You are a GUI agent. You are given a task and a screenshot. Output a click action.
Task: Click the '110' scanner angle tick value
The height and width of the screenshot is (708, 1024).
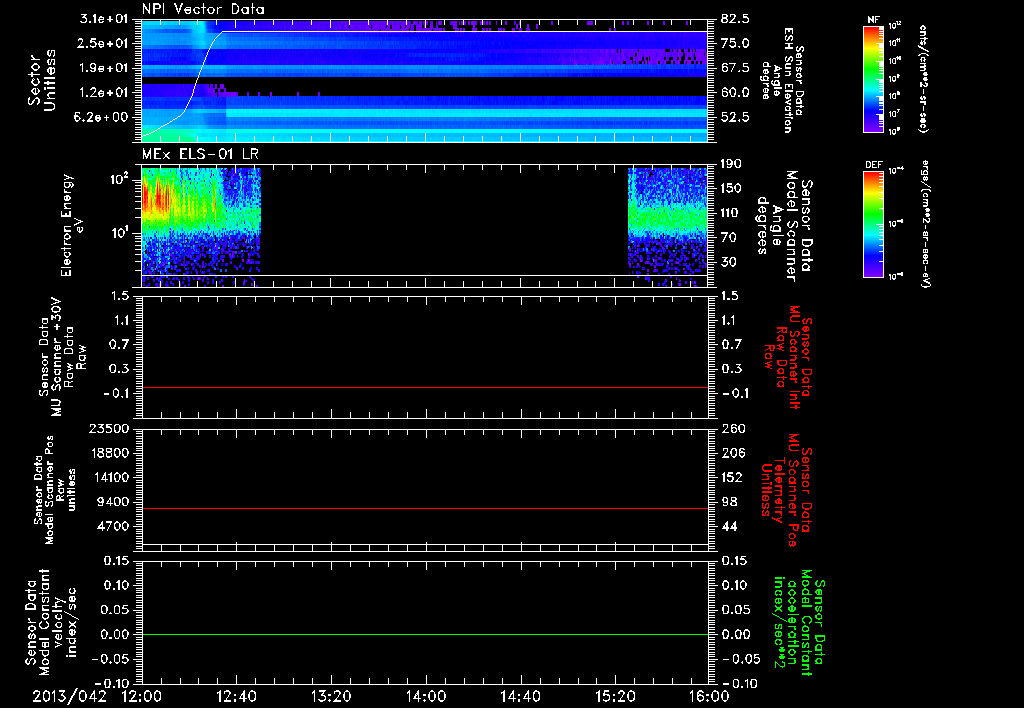(x=731, y=213)
